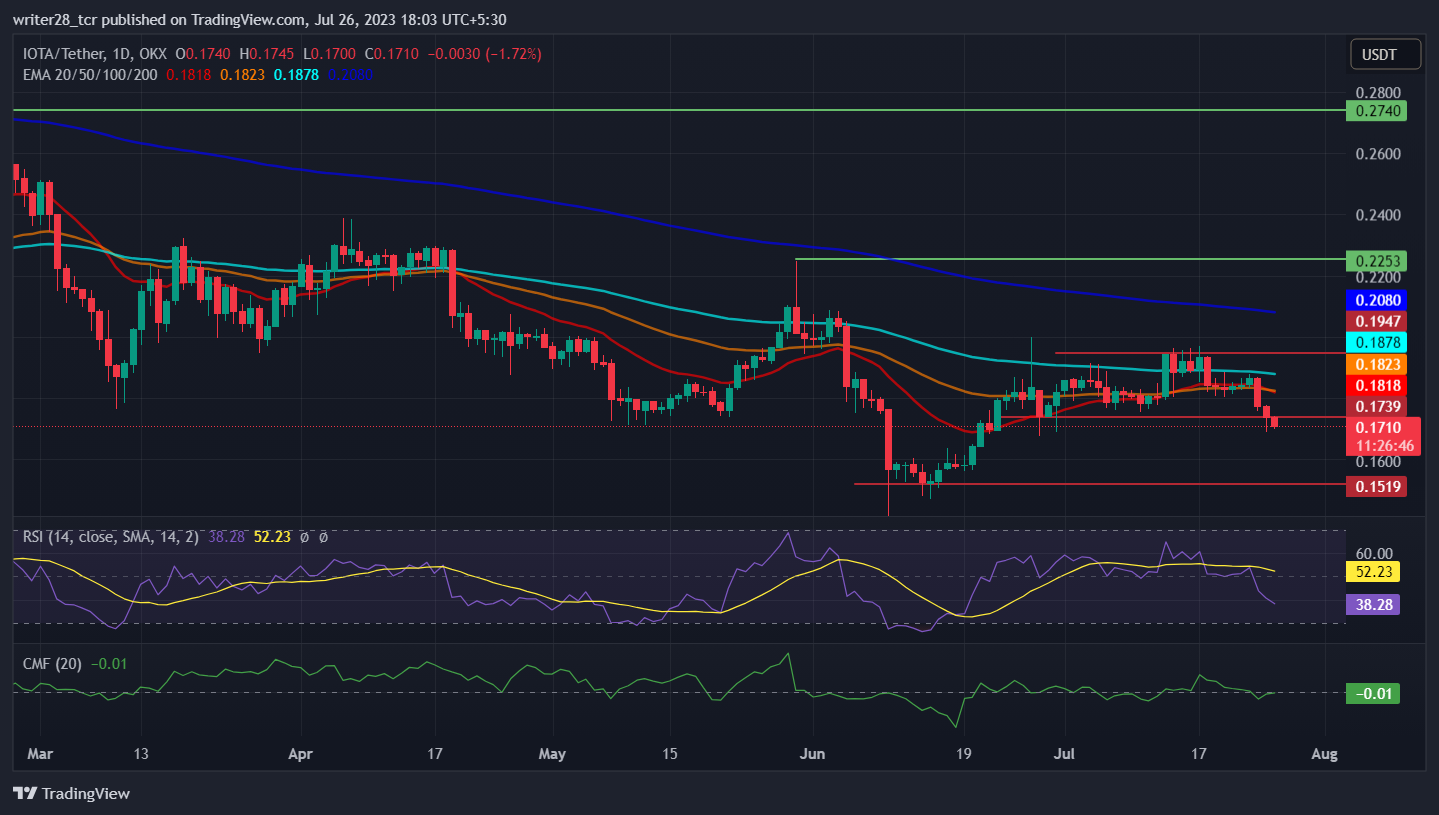Click the C0.1710 close value
This screenshot has height=815, width=1439.
point(392,54)
